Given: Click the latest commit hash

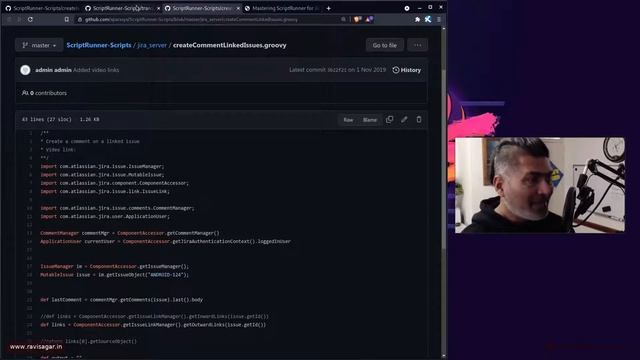Looking at the screenshot, I should [x=337, y=70].
